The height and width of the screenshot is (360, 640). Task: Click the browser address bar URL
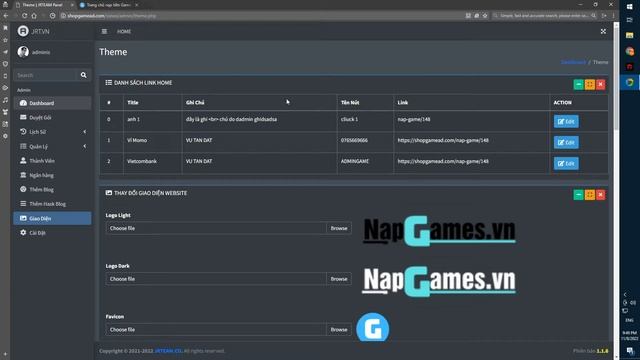coord(111,16)
